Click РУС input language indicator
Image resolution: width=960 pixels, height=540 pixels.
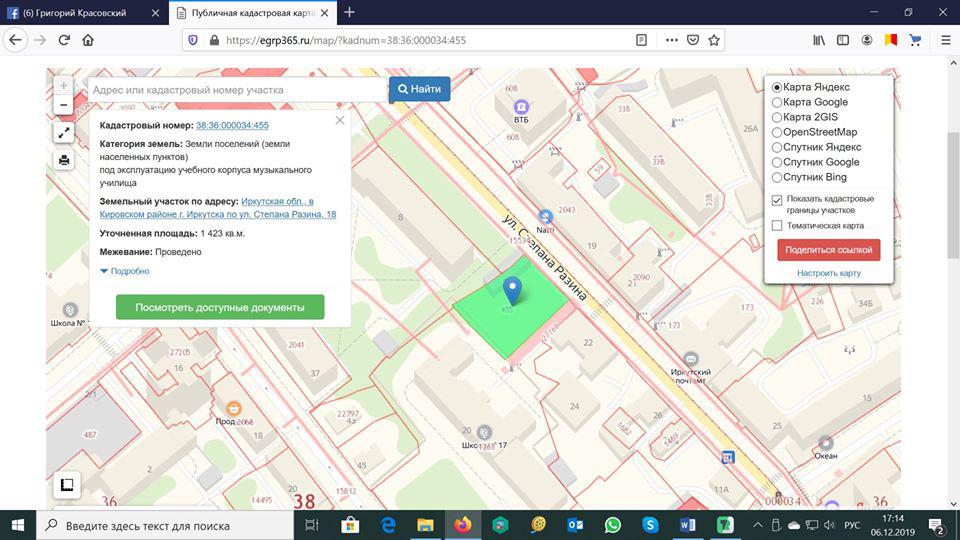tap(852, 525)
